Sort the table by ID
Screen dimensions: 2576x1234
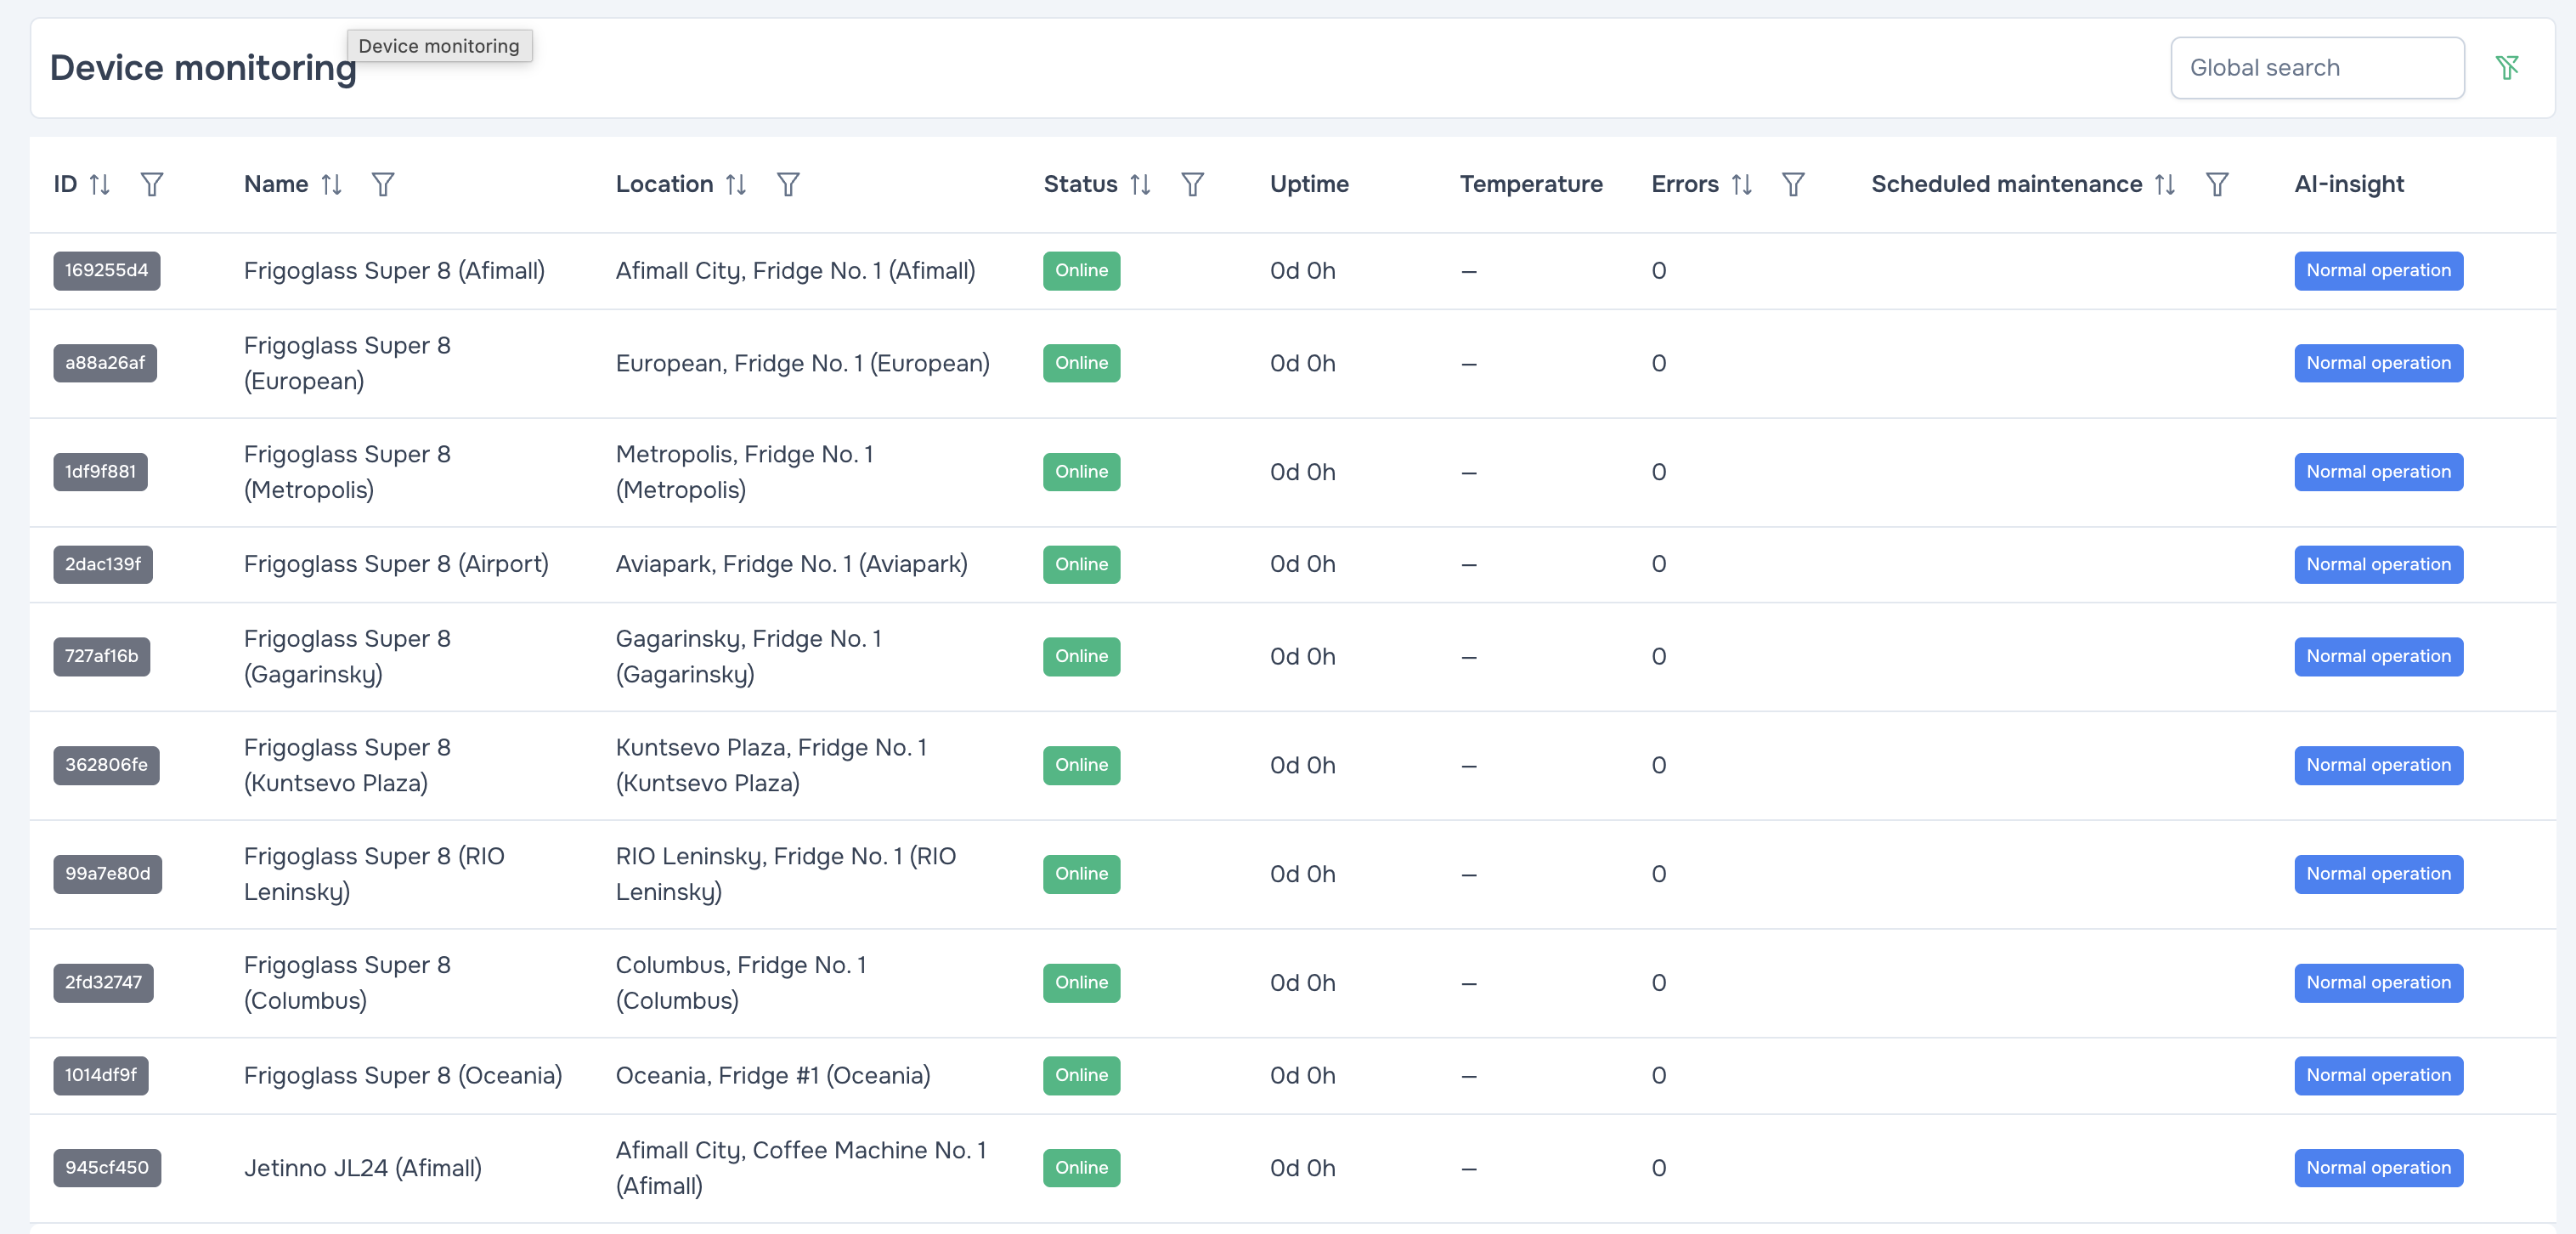click(99, 184)
